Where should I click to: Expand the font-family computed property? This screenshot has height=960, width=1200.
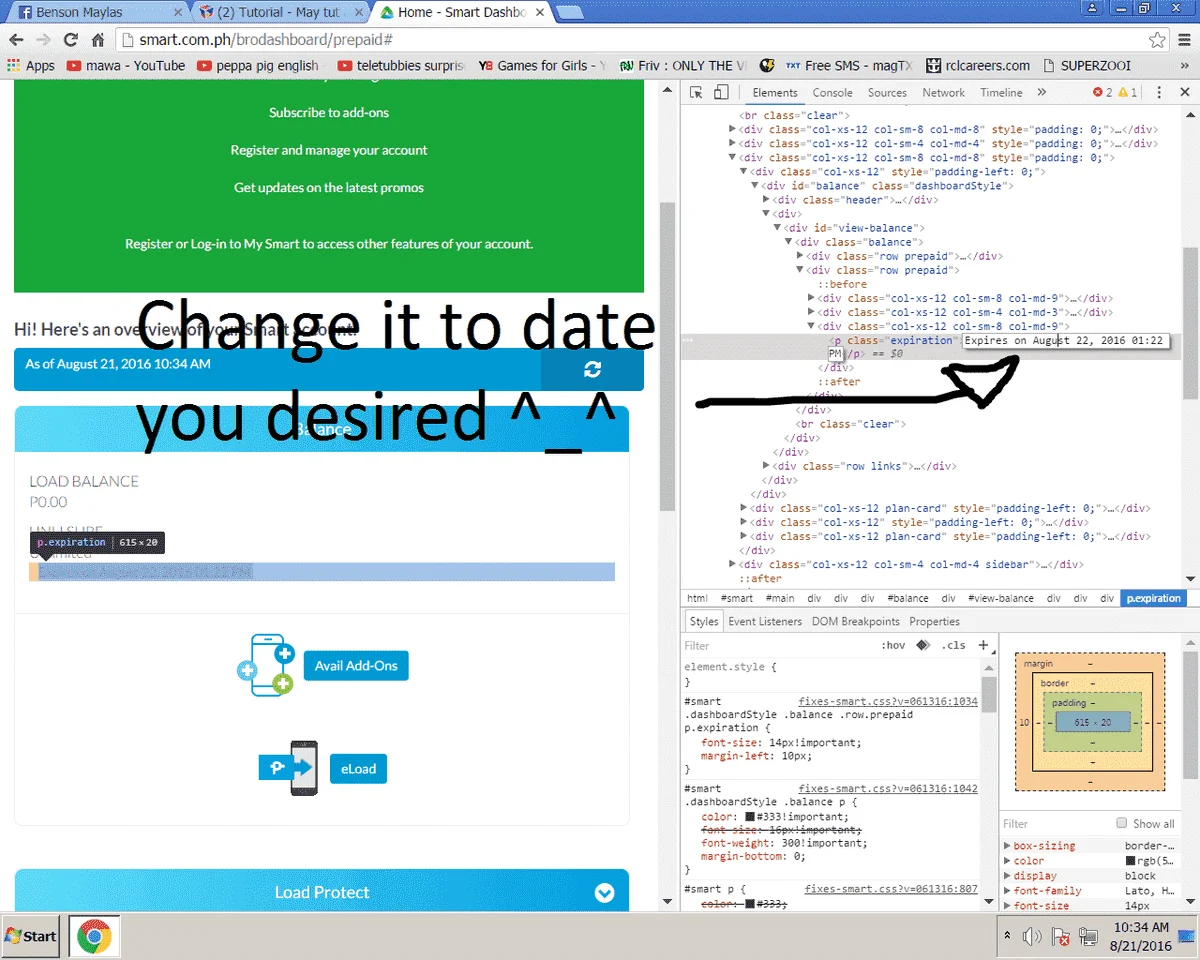[x=1007, y=891]
